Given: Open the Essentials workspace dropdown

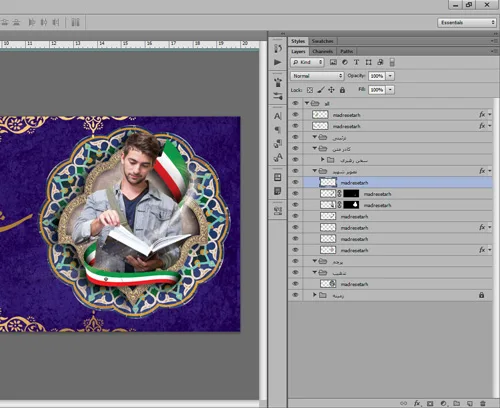Looking at the screenshot, I should [467, 23].
